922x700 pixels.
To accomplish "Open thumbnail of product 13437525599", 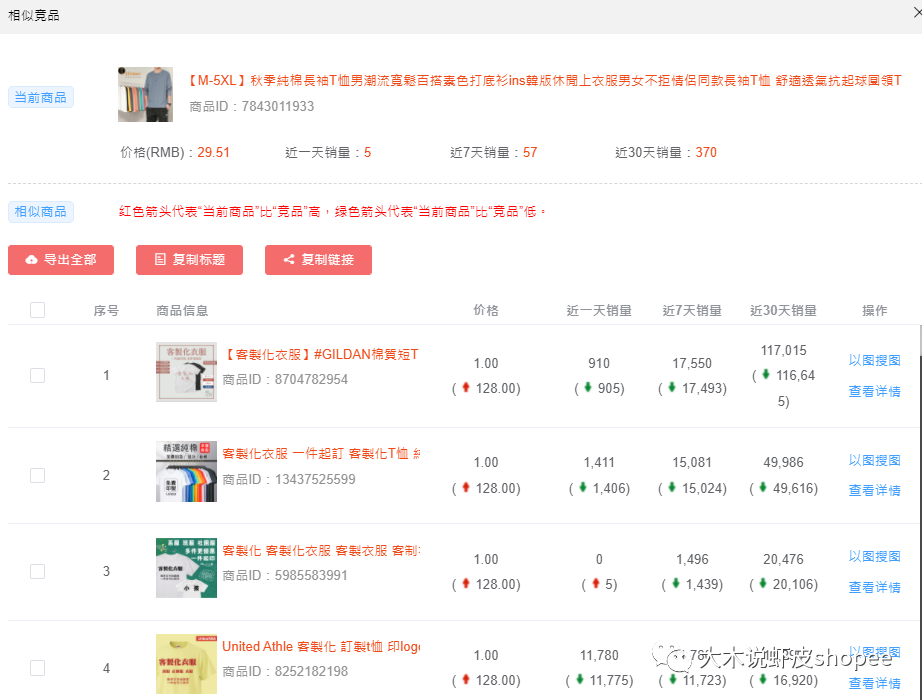I will click(186, 472).
